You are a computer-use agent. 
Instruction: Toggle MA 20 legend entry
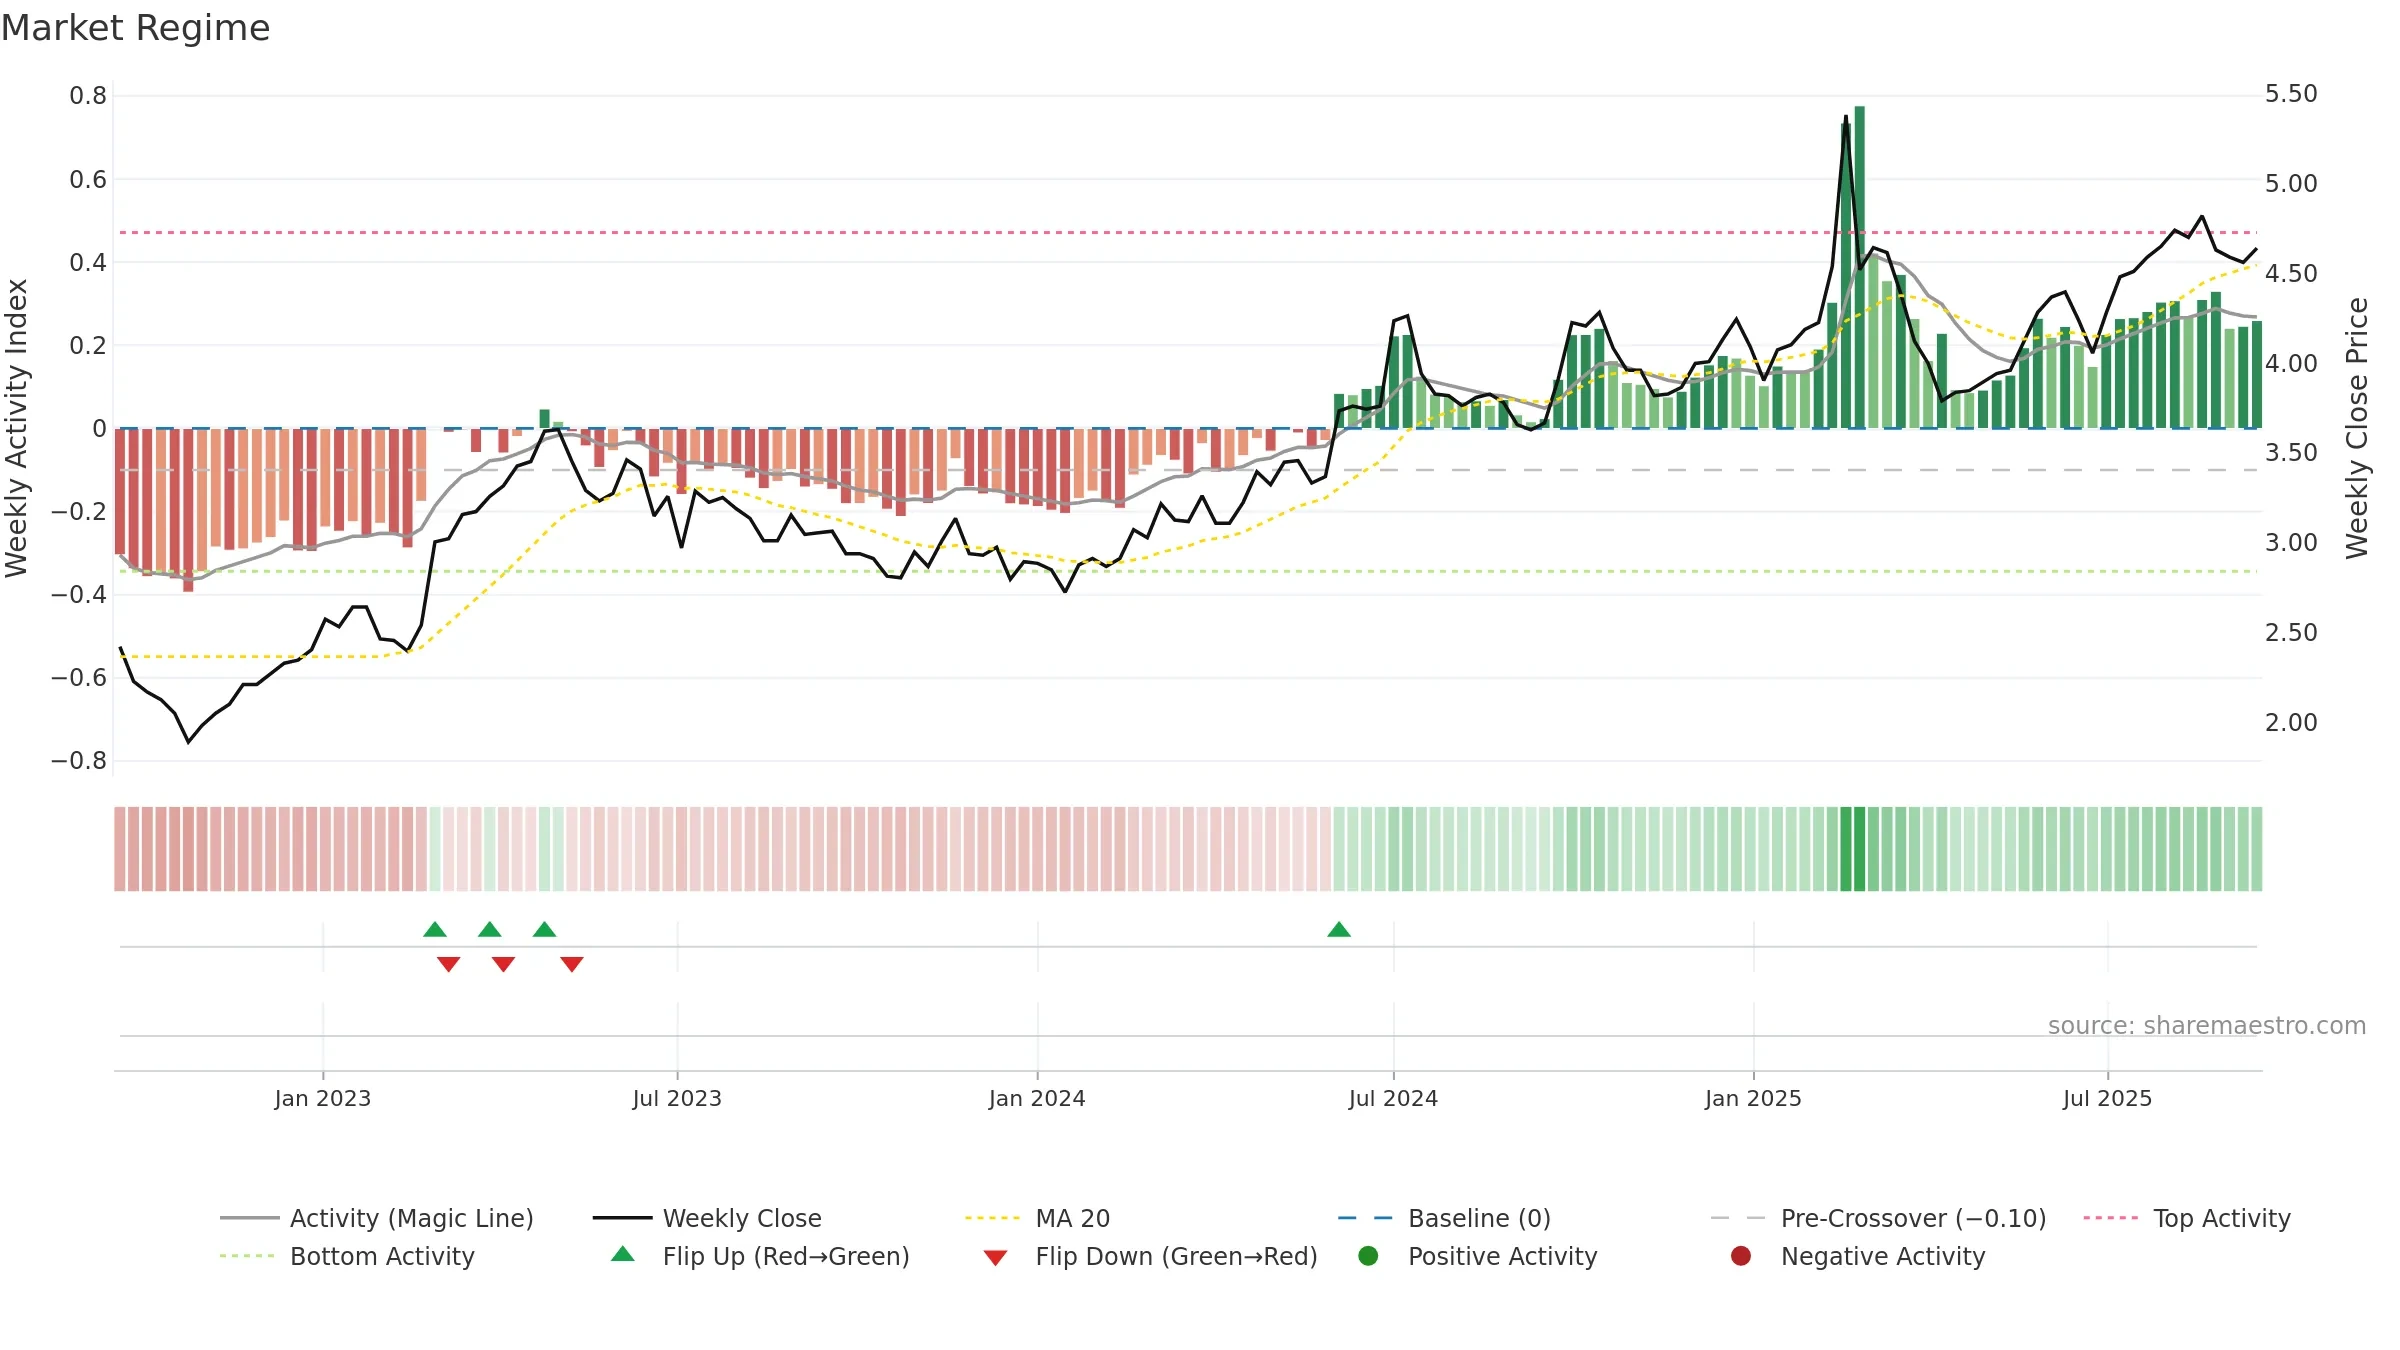pyautogui.click(x=1037, y=1218)
